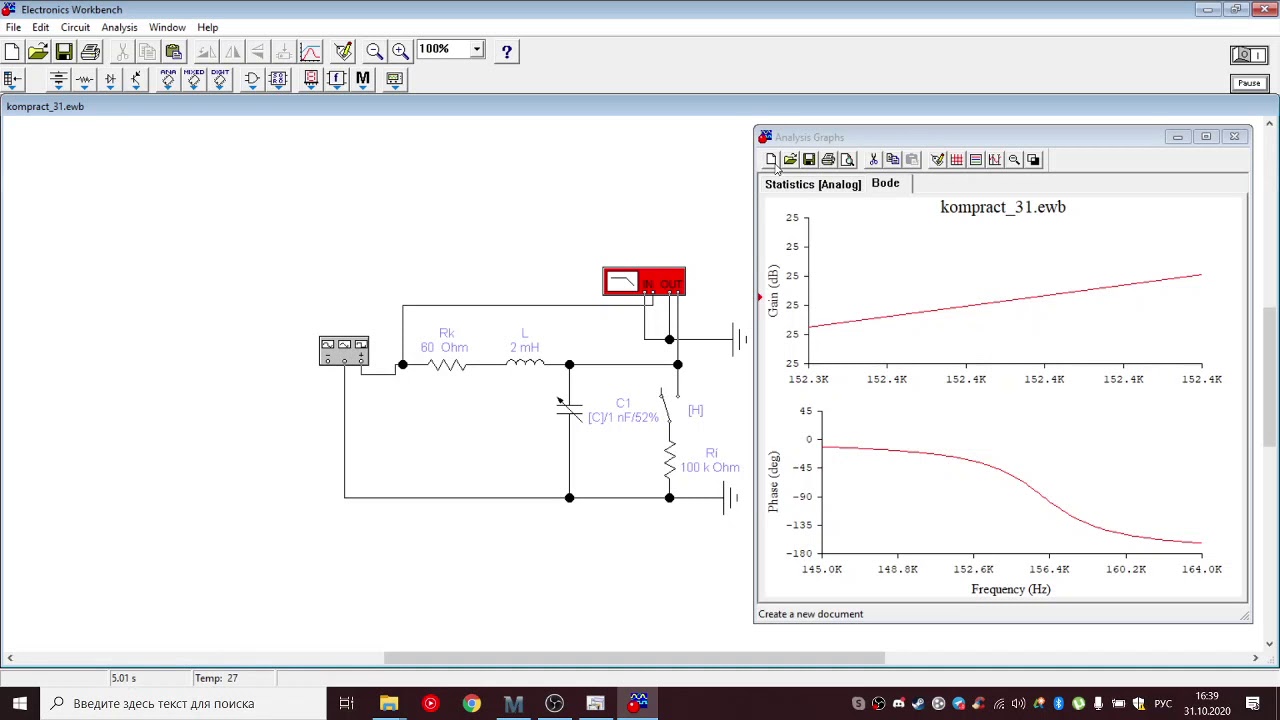Expand the Diodes parts bin

coord(110,79)
